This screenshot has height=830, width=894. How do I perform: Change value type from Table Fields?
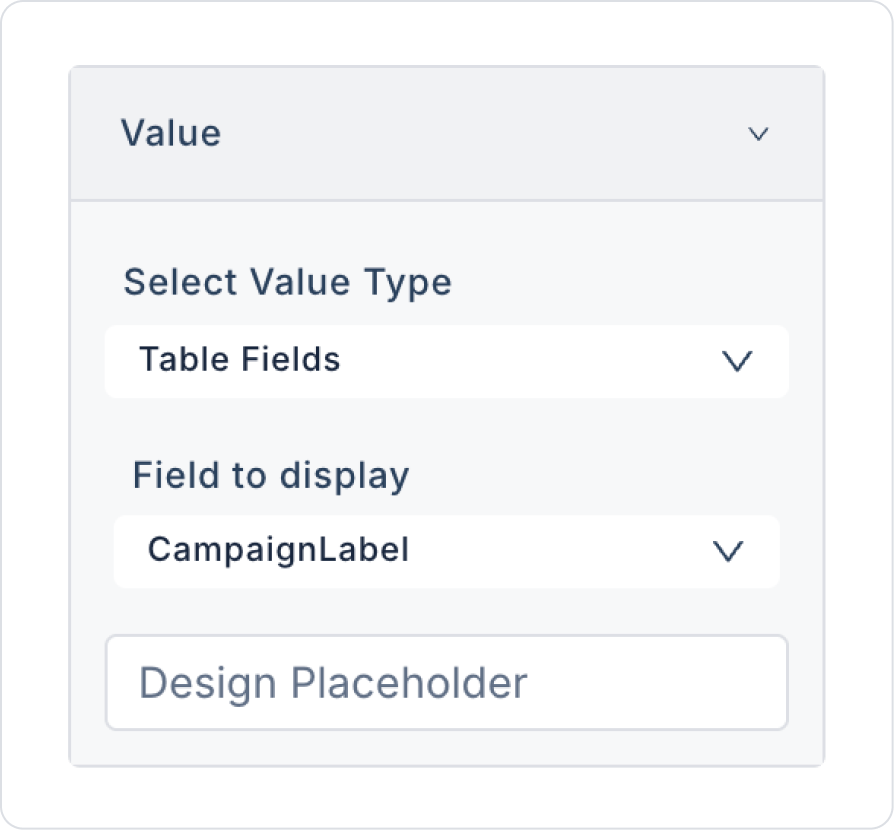click(x=446, y=360)
